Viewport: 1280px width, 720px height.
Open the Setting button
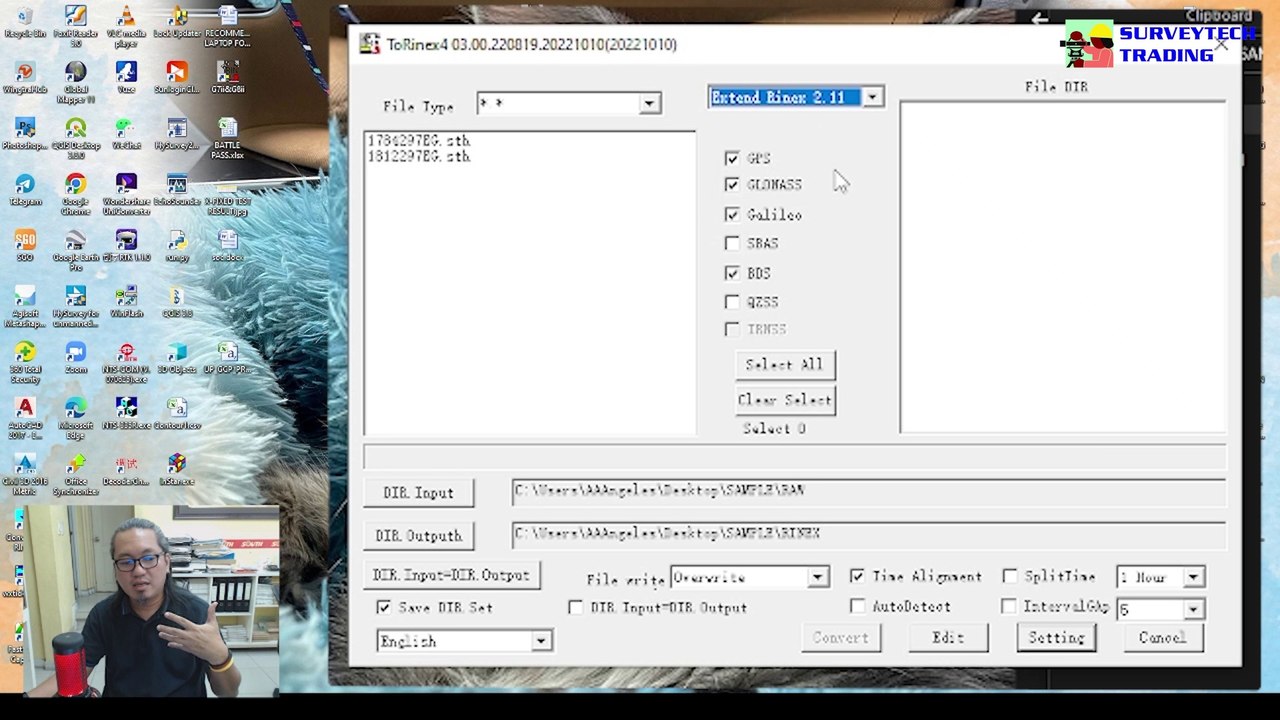(1056, 638)
